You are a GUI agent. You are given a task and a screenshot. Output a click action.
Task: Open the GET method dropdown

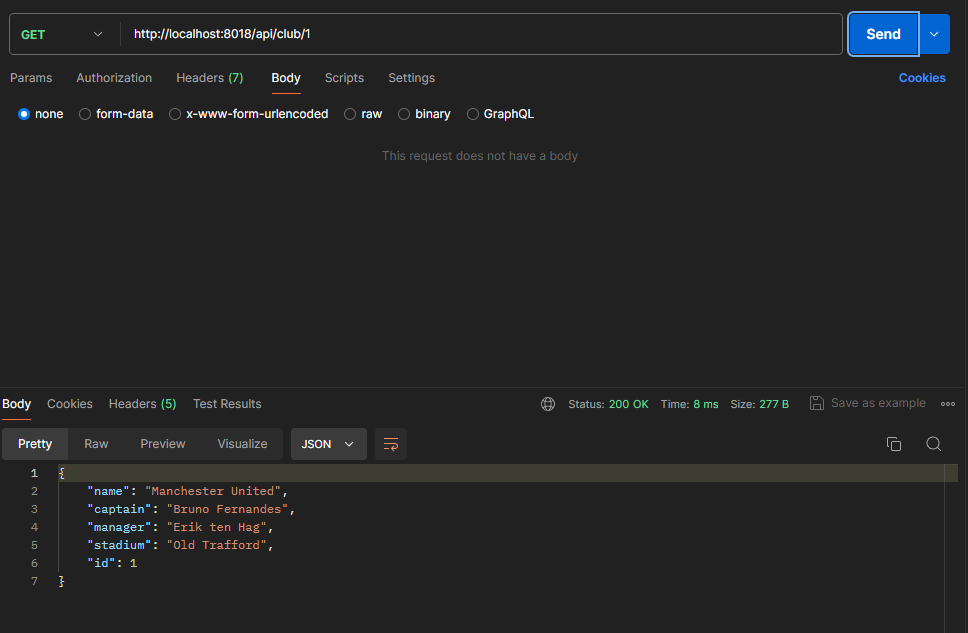(62, 35)
